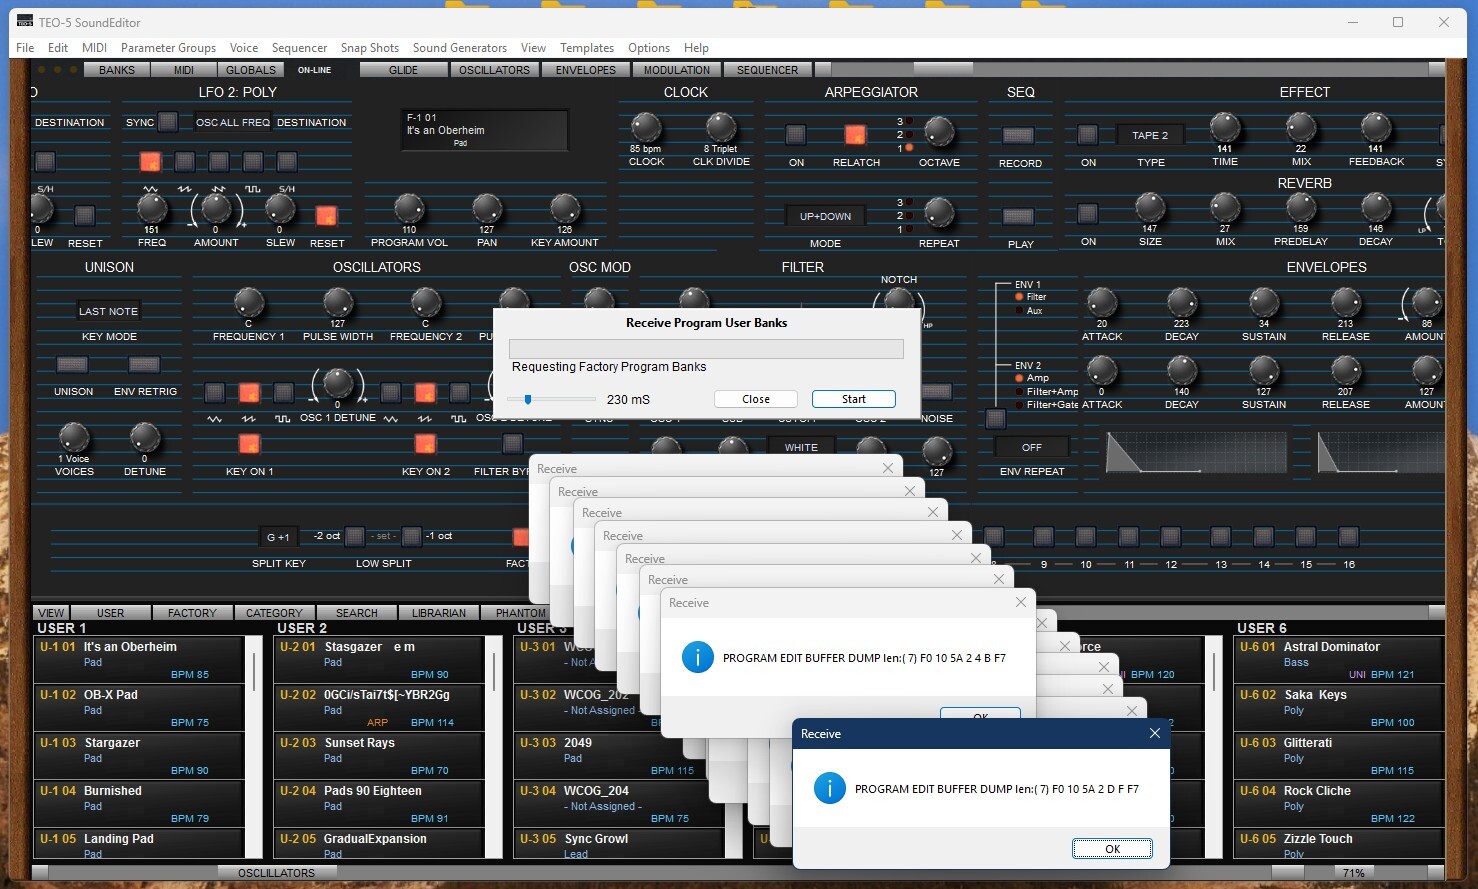Enable the EFFECT ON switch
The height and width of the screenshot is (889, 1478).
click(x=1088, y=134)
